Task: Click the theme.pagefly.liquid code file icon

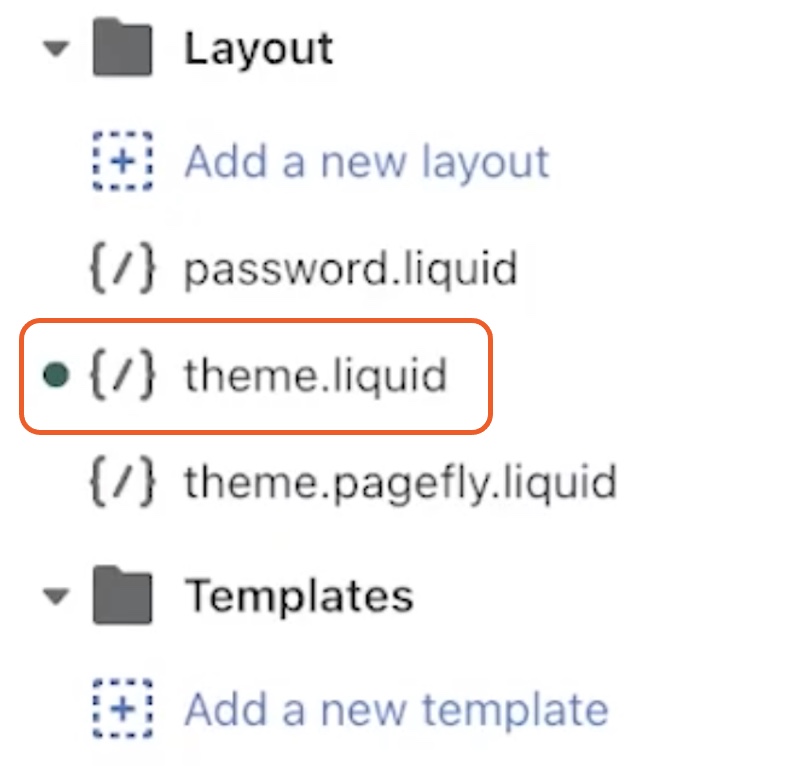Action: [x=122, y=481]
